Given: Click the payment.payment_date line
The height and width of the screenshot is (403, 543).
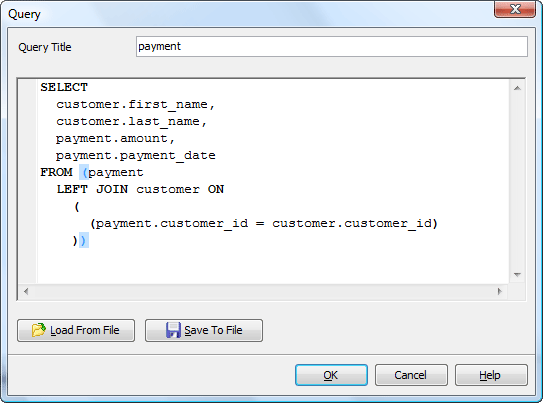Looking at the screenshot, I should point(135,155).
